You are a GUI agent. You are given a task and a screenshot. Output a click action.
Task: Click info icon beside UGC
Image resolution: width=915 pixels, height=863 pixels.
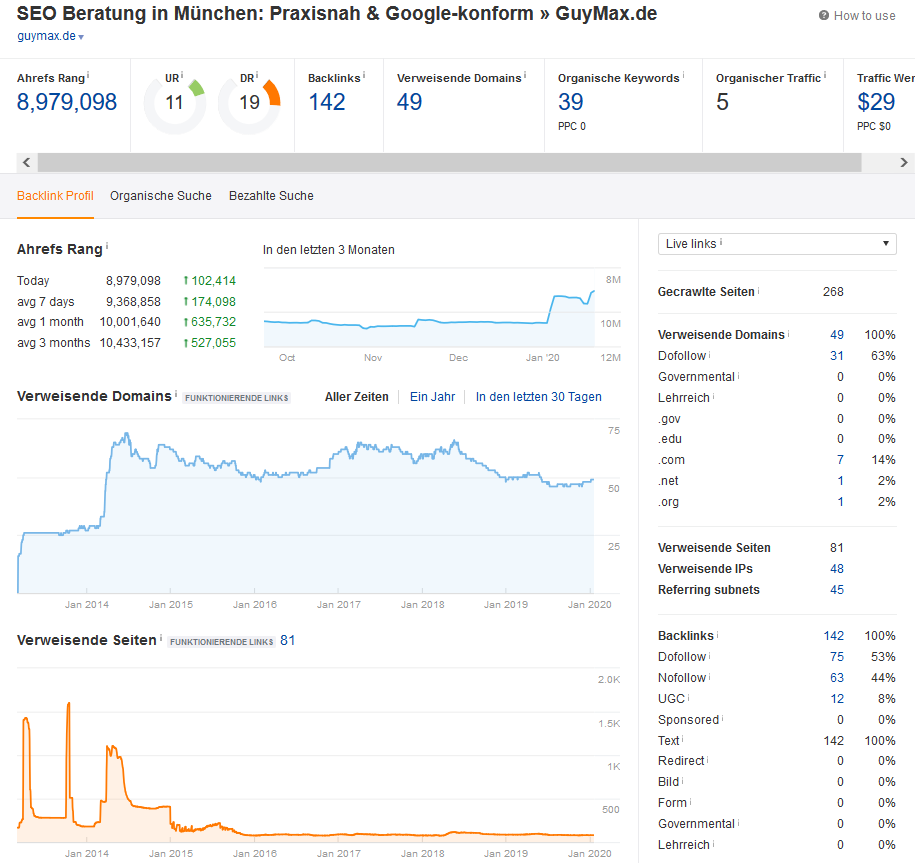click(689, 697)
